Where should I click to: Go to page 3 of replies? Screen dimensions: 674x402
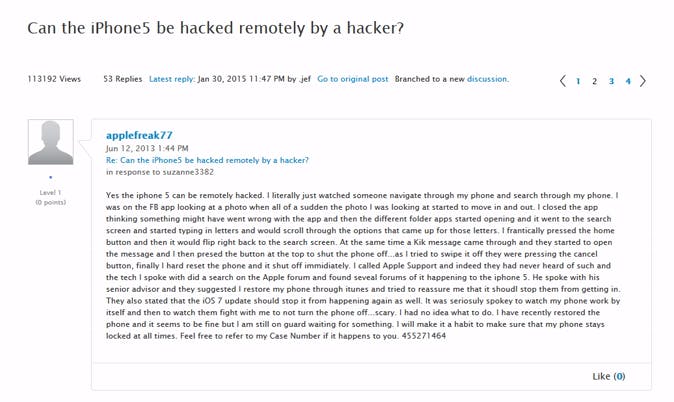pyautogui.click(x=611, y=81)
